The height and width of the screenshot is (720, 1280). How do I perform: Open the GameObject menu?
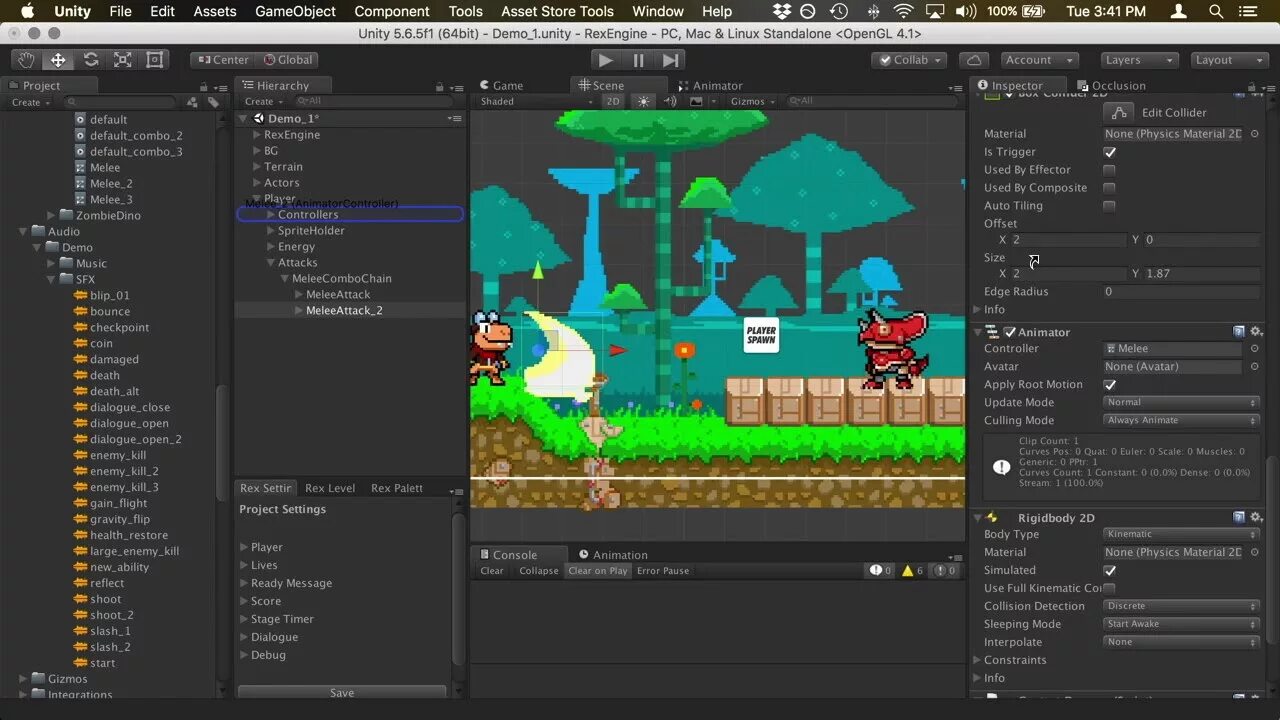tap(295, 12)
